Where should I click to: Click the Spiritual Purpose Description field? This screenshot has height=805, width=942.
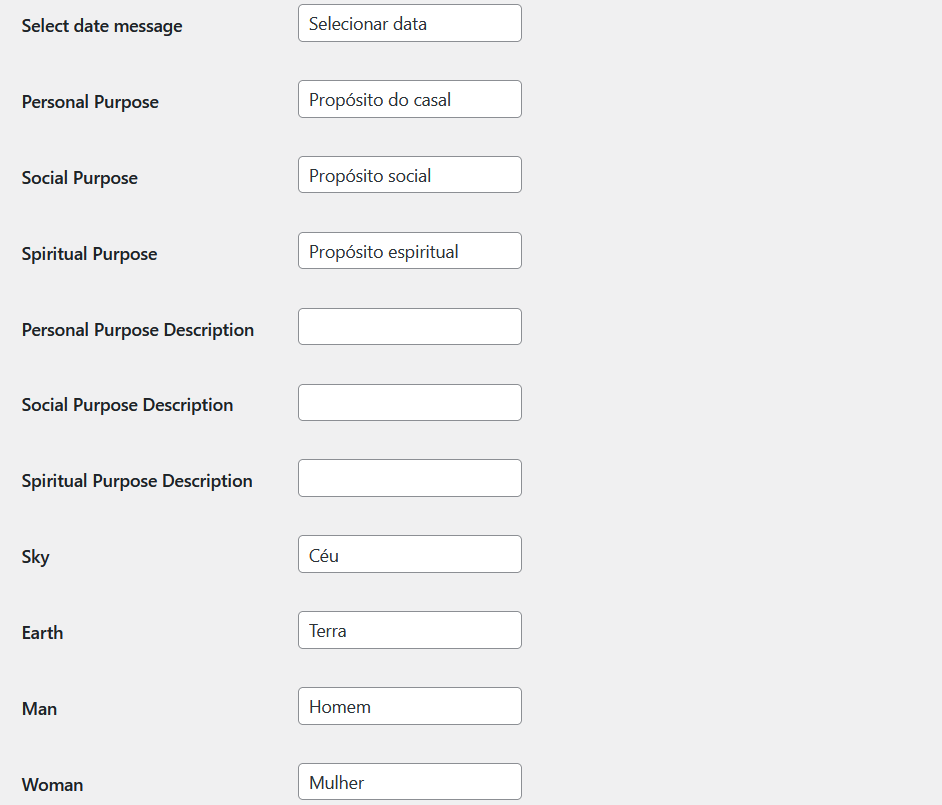pyautogui.click(x=409, y=478)
